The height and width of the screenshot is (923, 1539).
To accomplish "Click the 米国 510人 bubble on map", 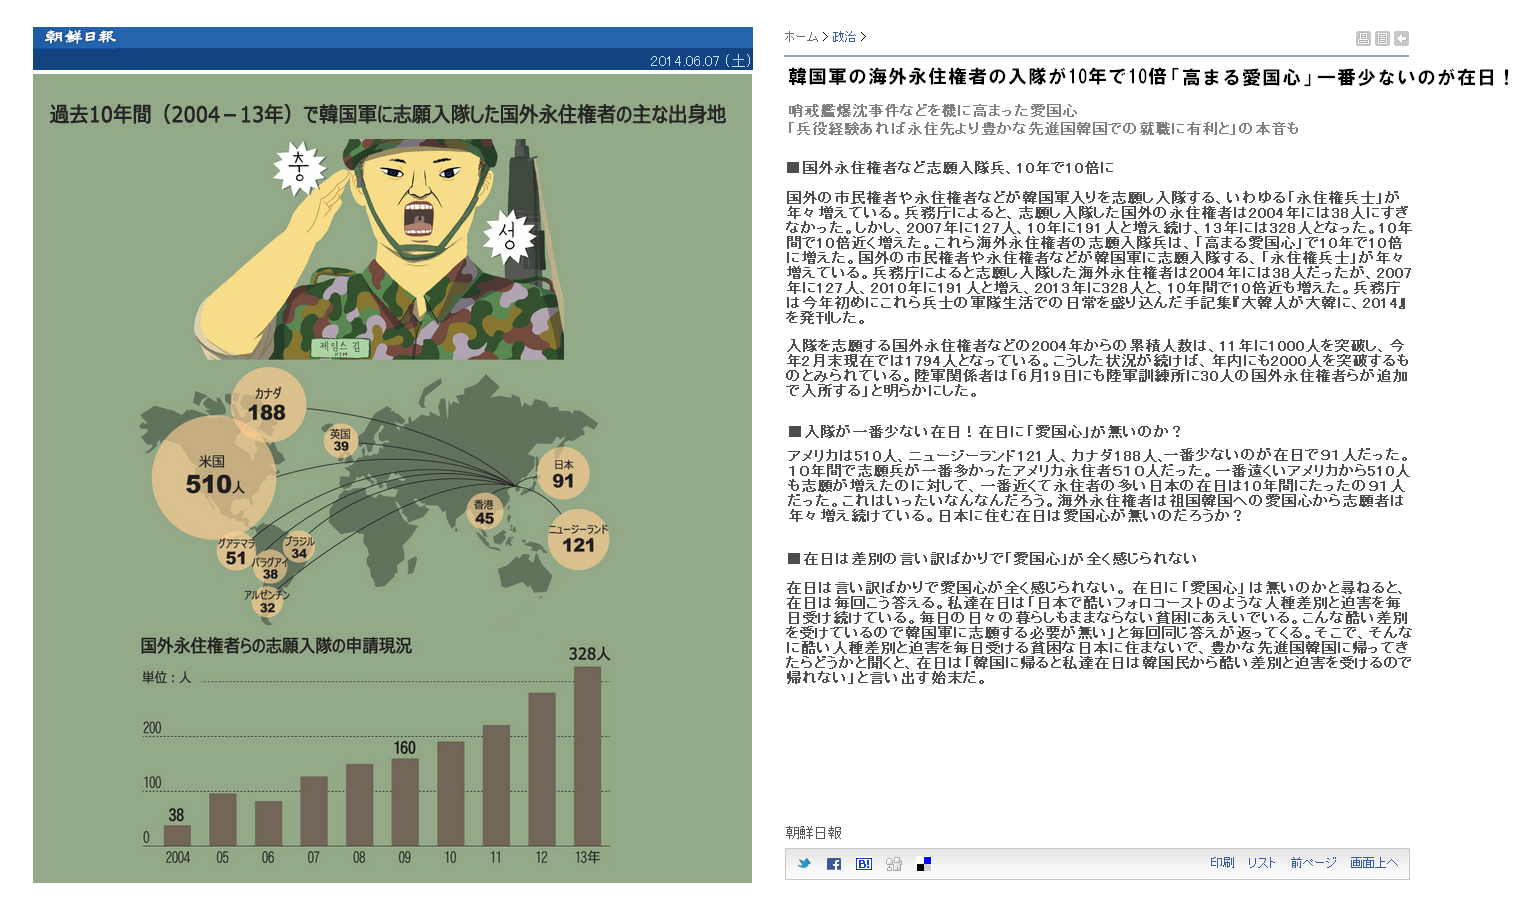I will pyautogui.click(x=213, y=477).
